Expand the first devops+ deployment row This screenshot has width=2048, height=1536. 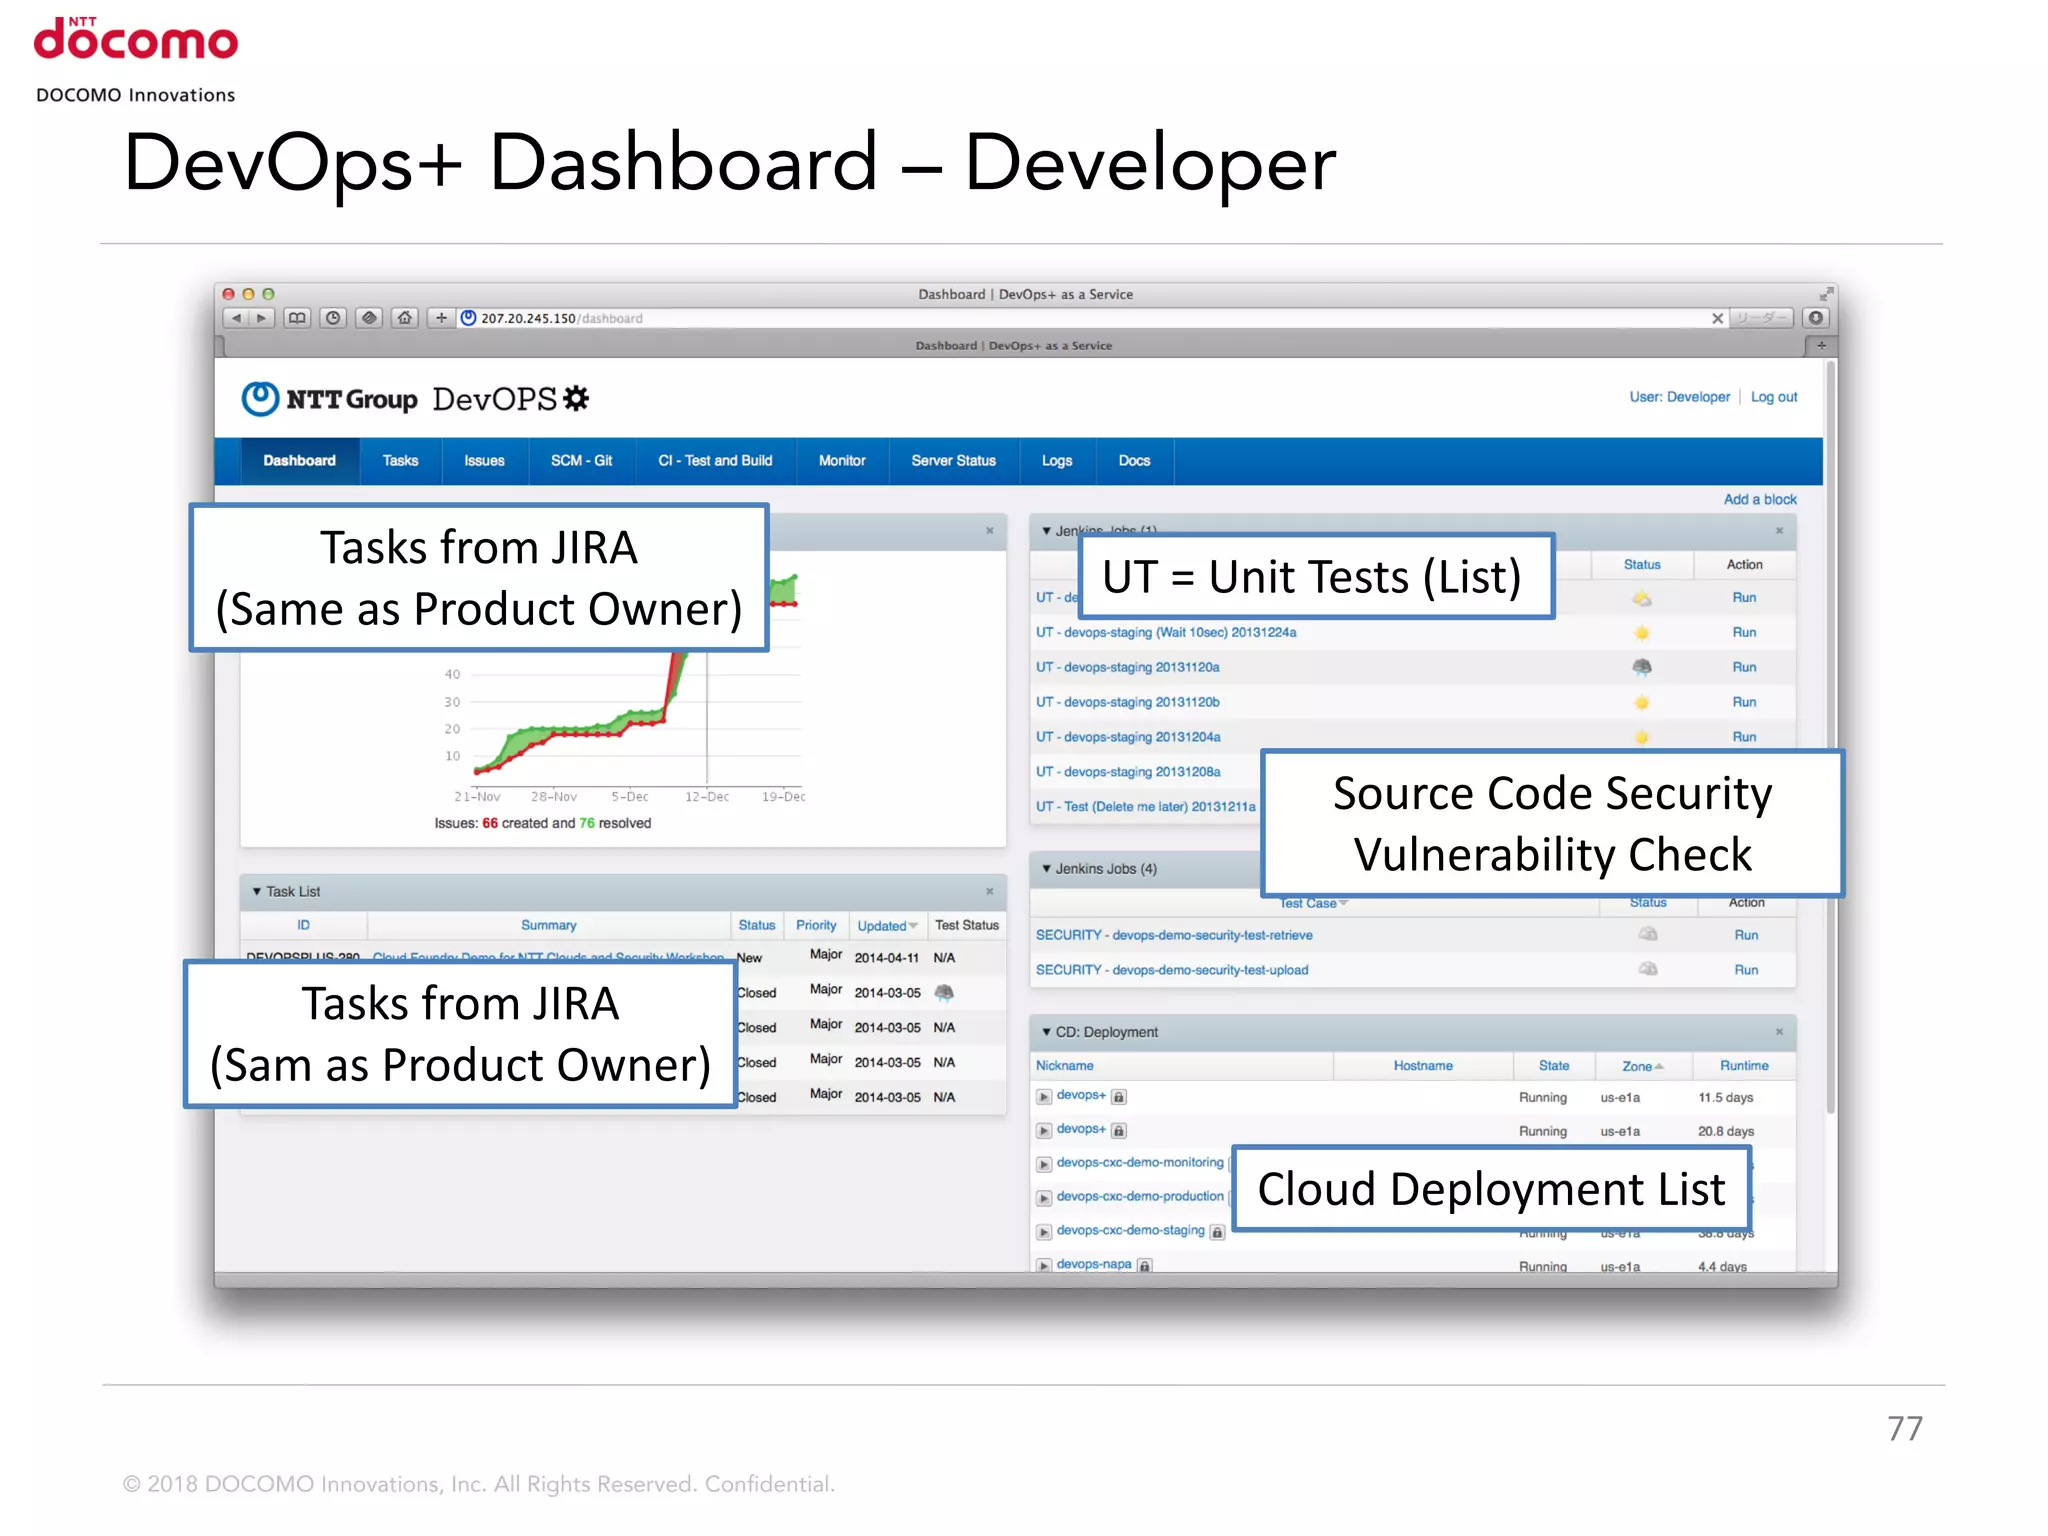point(1044,1097)
